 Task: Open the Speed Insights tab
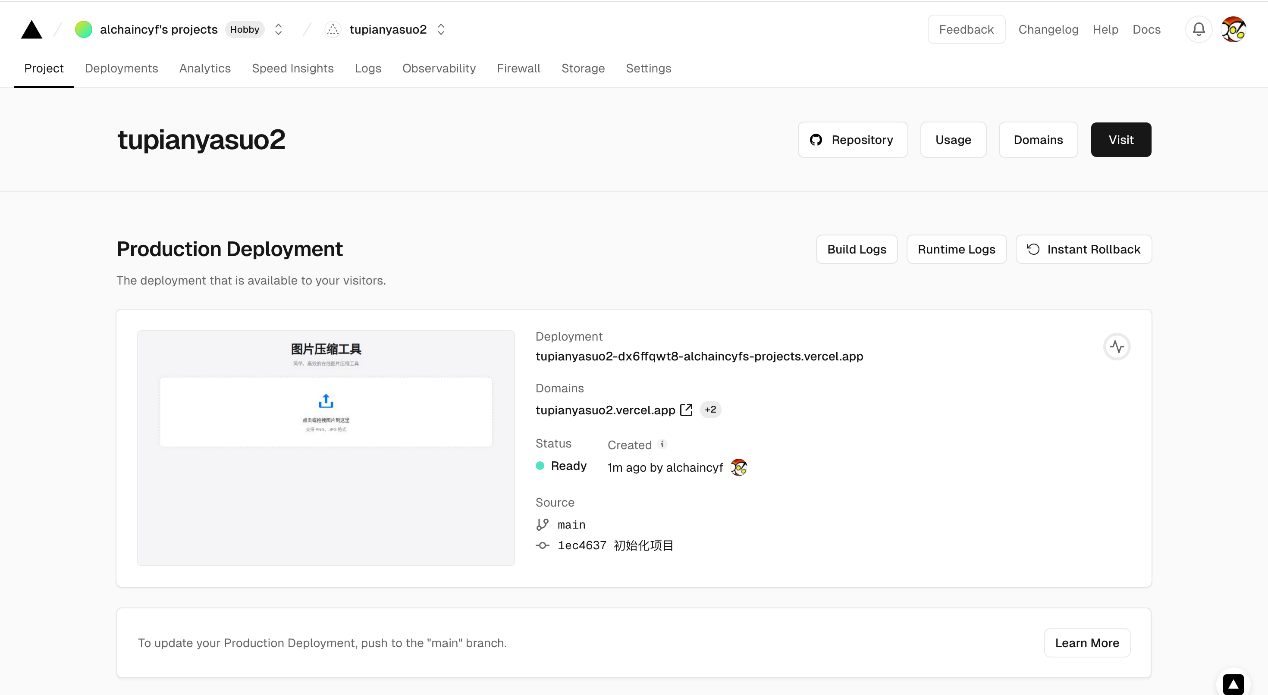(292, 68)
